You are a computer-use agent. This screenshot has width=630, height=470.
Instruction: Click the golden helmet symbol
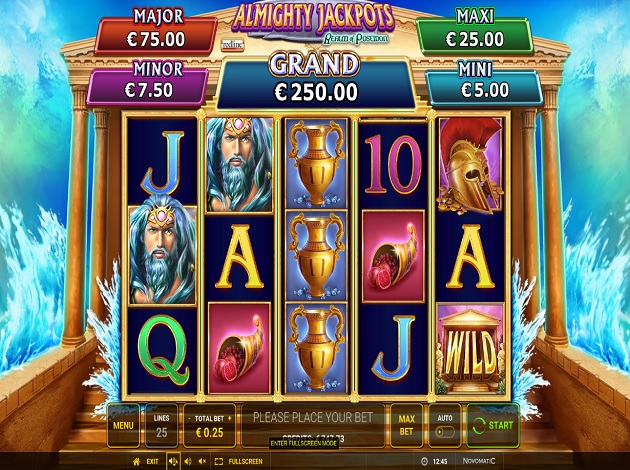pos(470,165)
